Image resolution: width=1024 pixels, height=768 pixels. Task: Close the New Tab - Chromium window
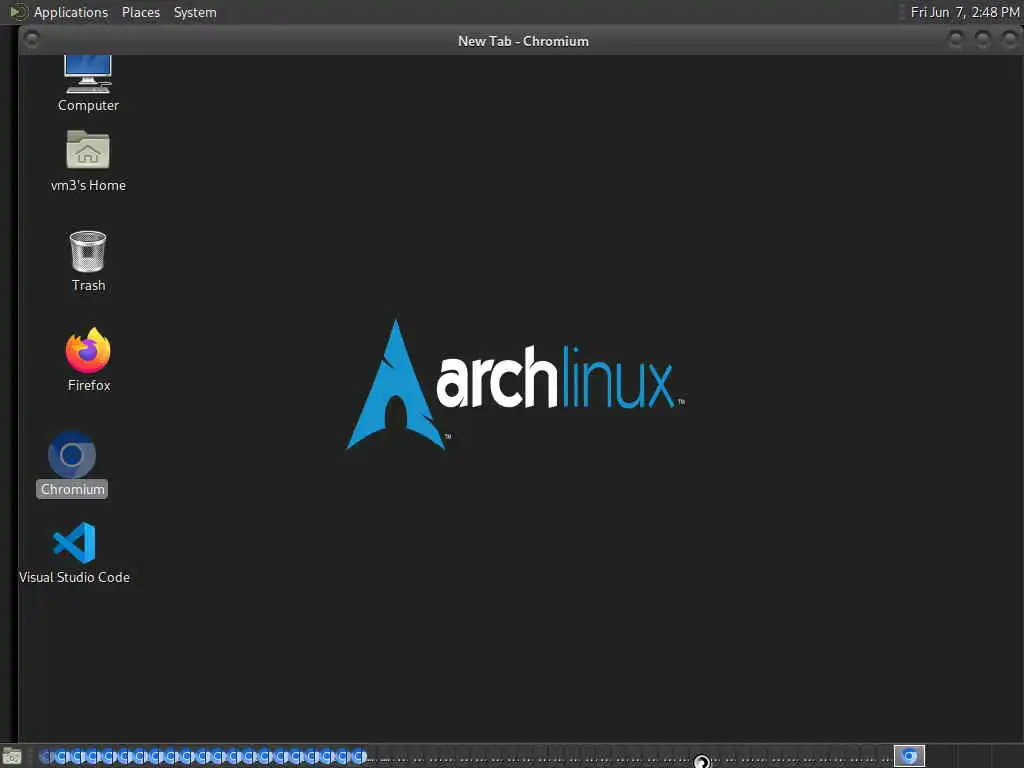pyautogui.click(x=1010, y=40)
